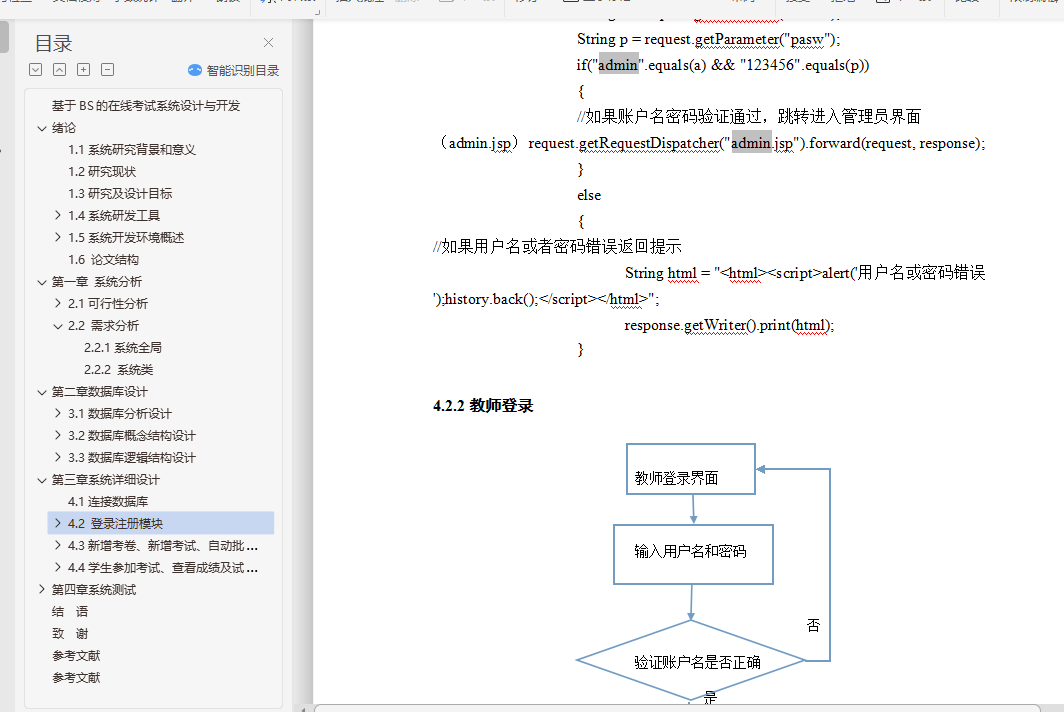Expand the 3.2 数据库概念结构设计 chevron
Viewport: 1064px width, 712px height.
click(x=58, y=435)
